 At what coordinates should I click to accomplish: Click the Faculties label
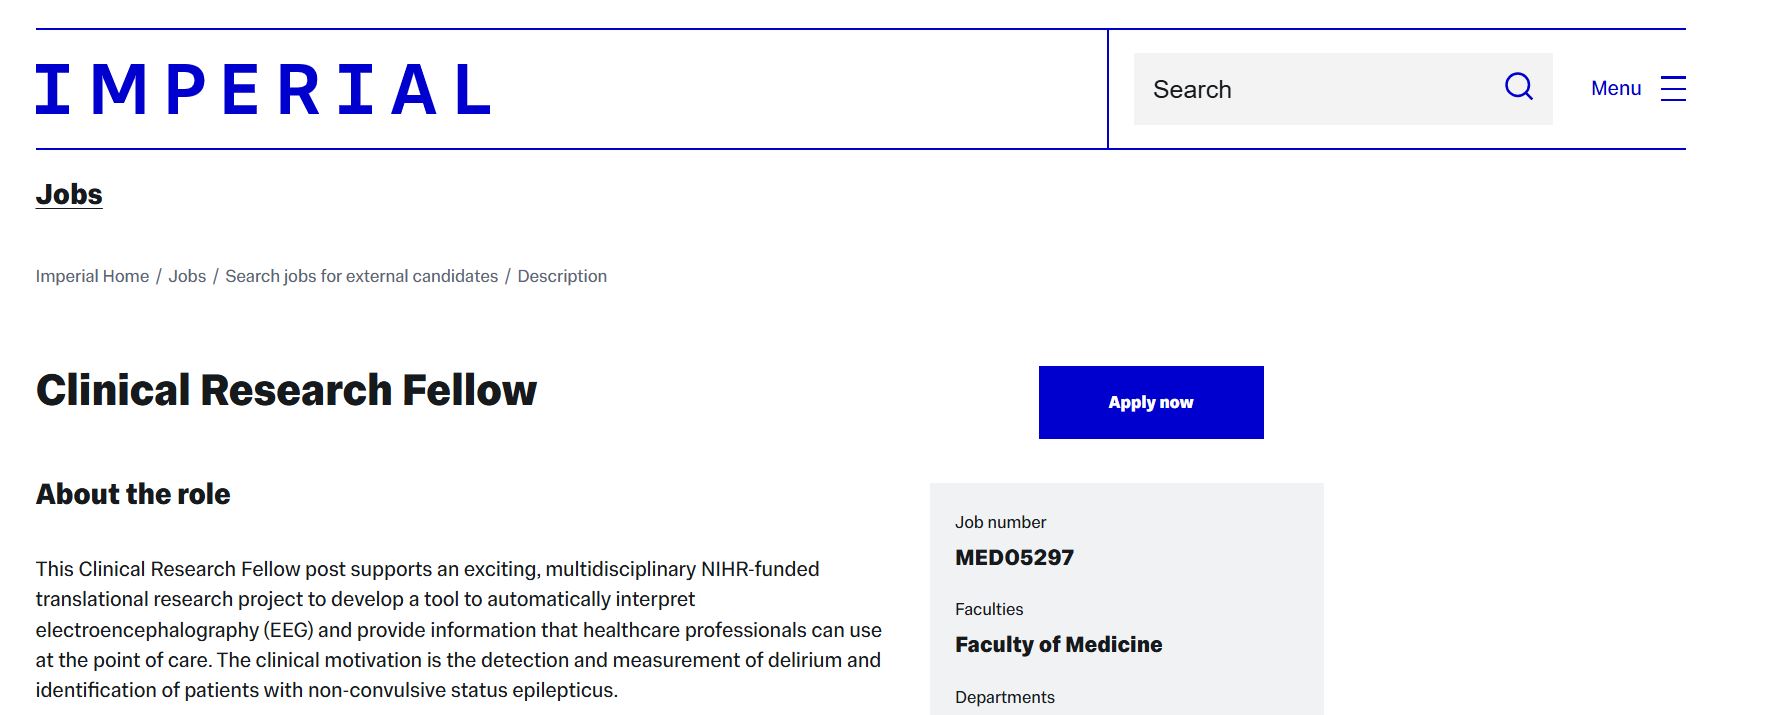tap(989, 609)
